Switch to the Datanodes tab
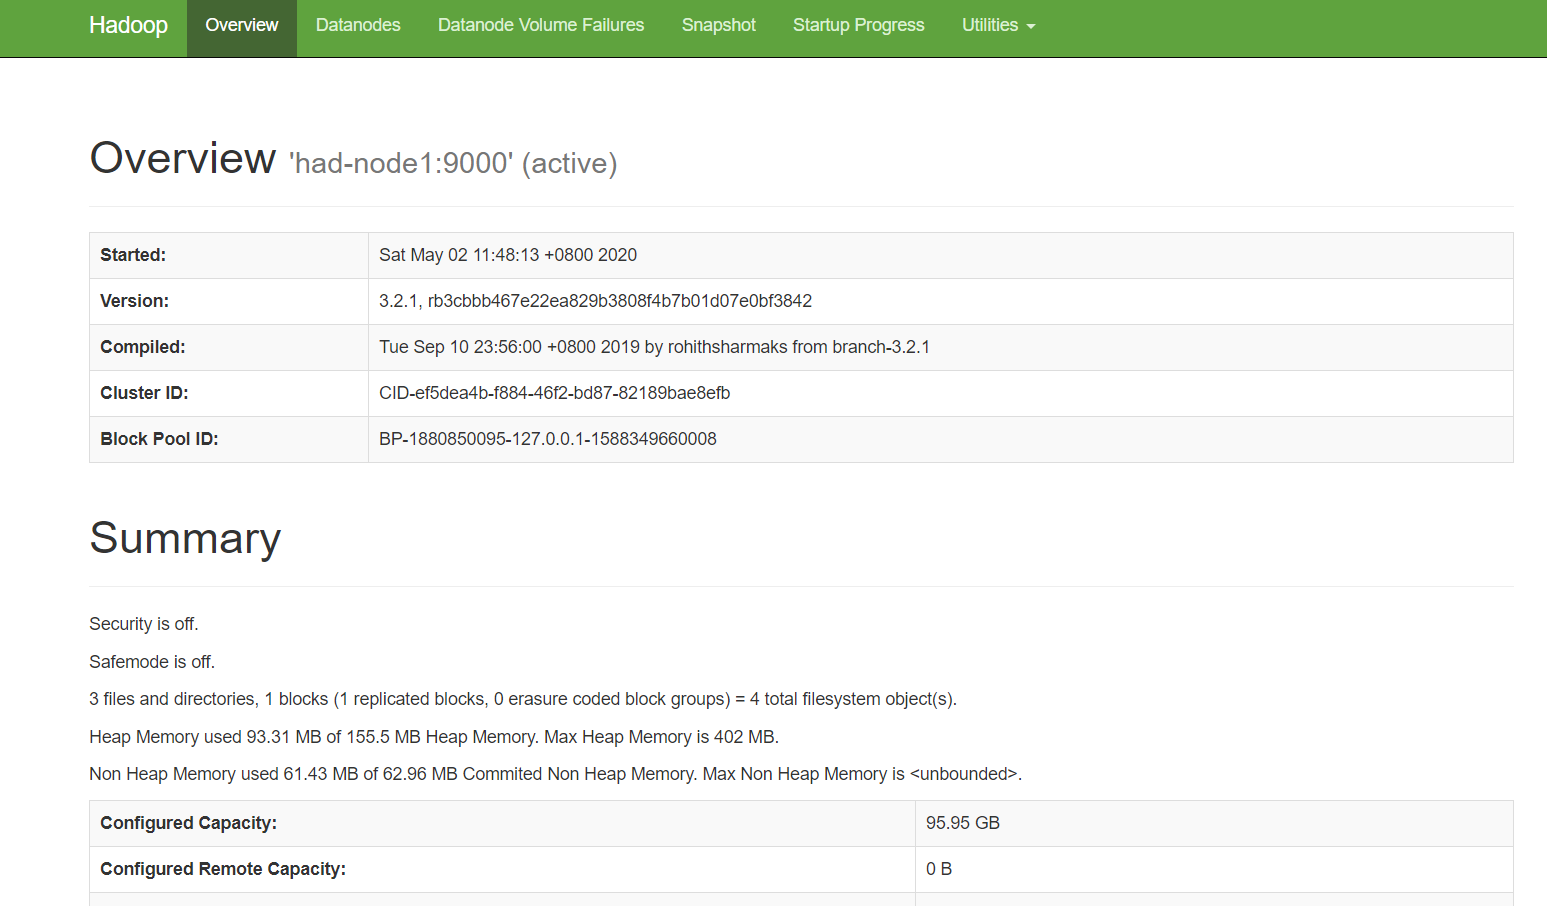Screen dimensions: 1547x906 coord(357,25)
